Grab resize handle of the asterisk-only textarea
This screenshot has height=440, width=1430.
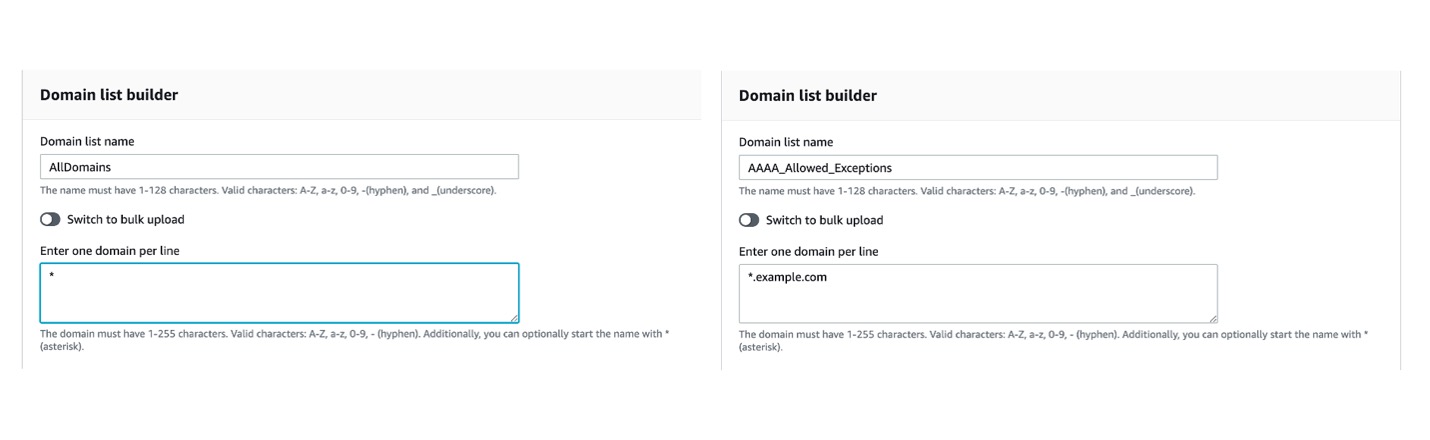pyautogui.click(x=513, y=317)
